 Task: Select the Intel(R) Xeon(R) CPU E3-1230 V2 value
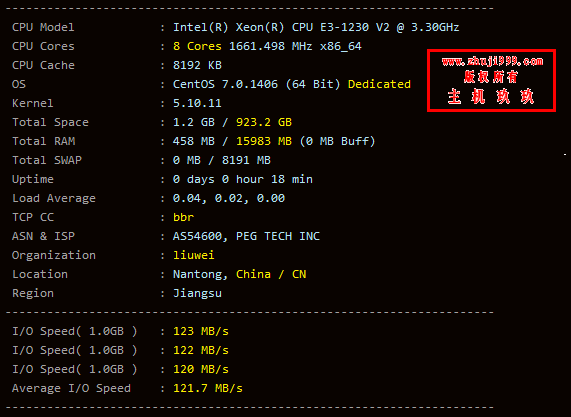[x=316, y=27]
